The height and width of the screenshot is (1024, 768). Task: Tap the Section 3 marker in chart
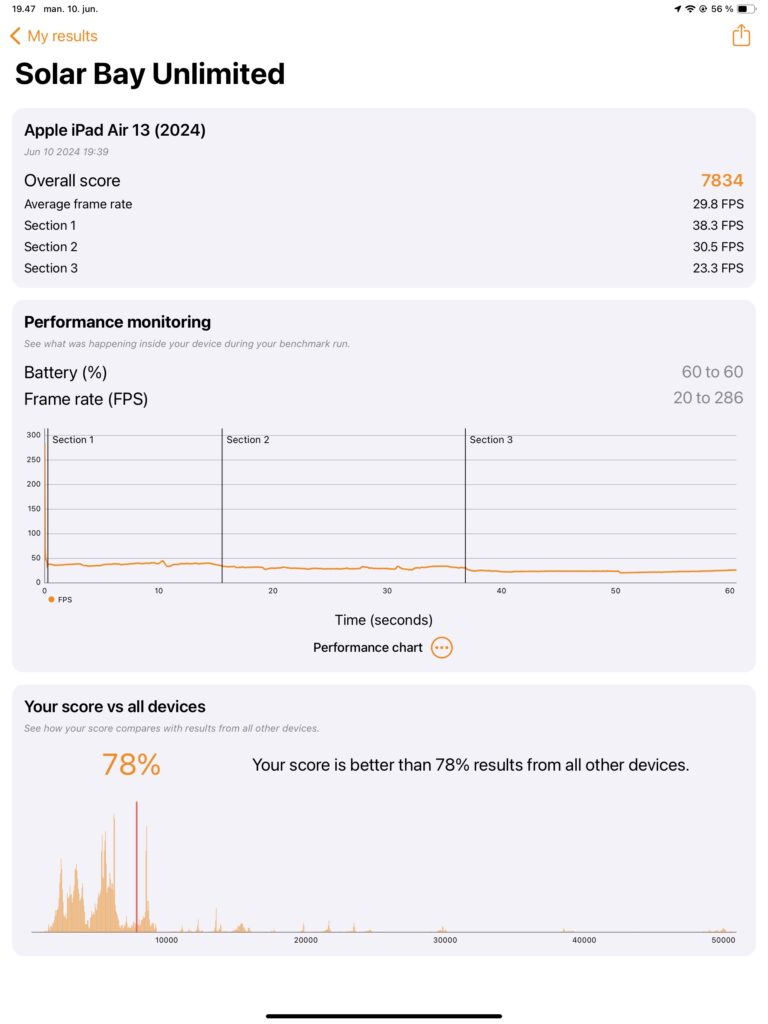tap(490, 440)
